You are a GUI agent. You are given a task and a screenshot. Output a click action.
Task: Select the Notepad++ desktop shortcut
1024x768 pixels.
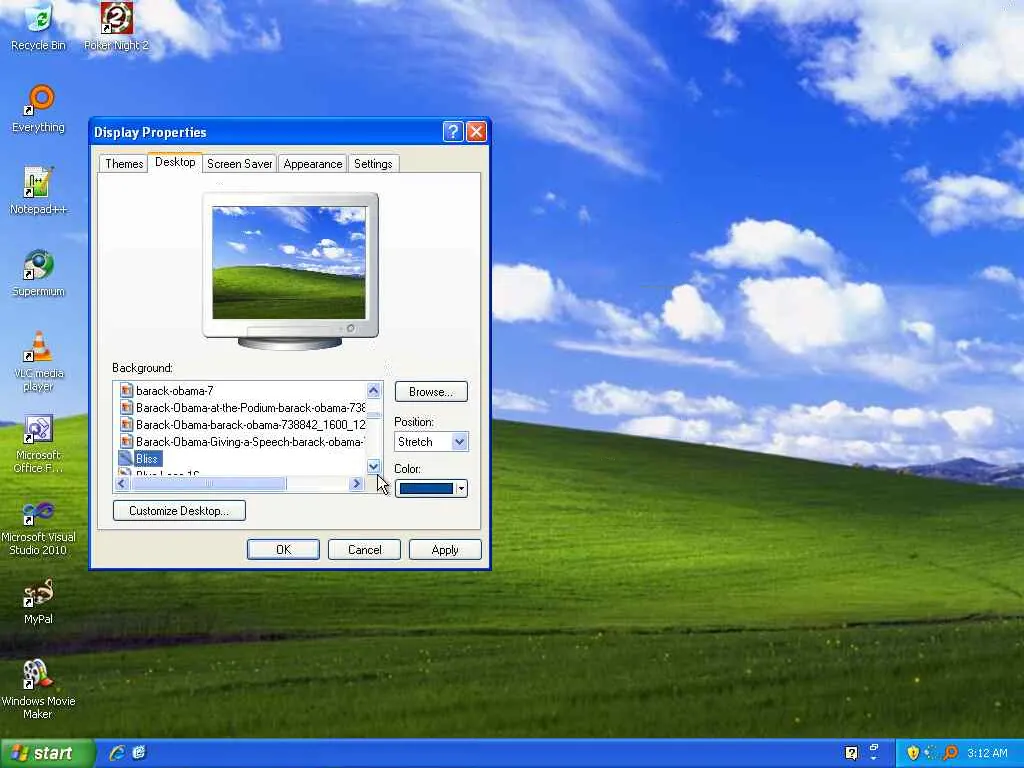tap(39, 191)
